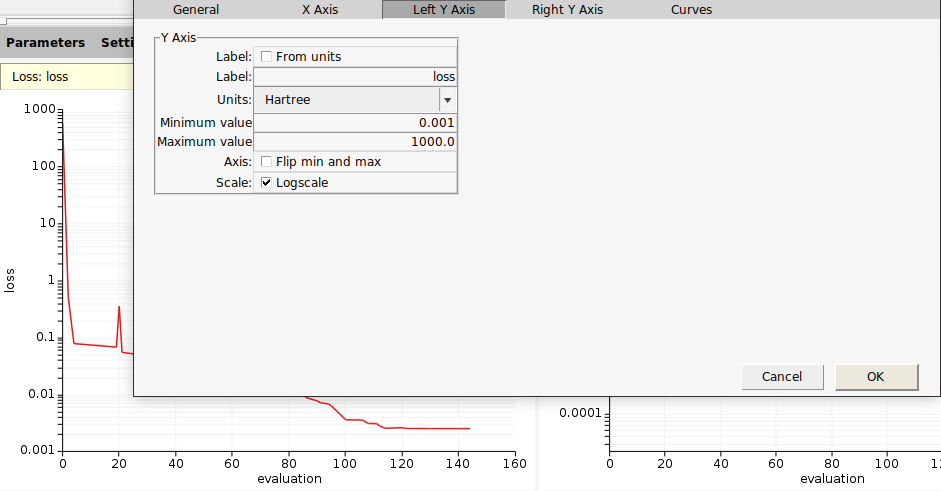
Task: Confirm the axis settings with OK
Action: pos(876,377)
